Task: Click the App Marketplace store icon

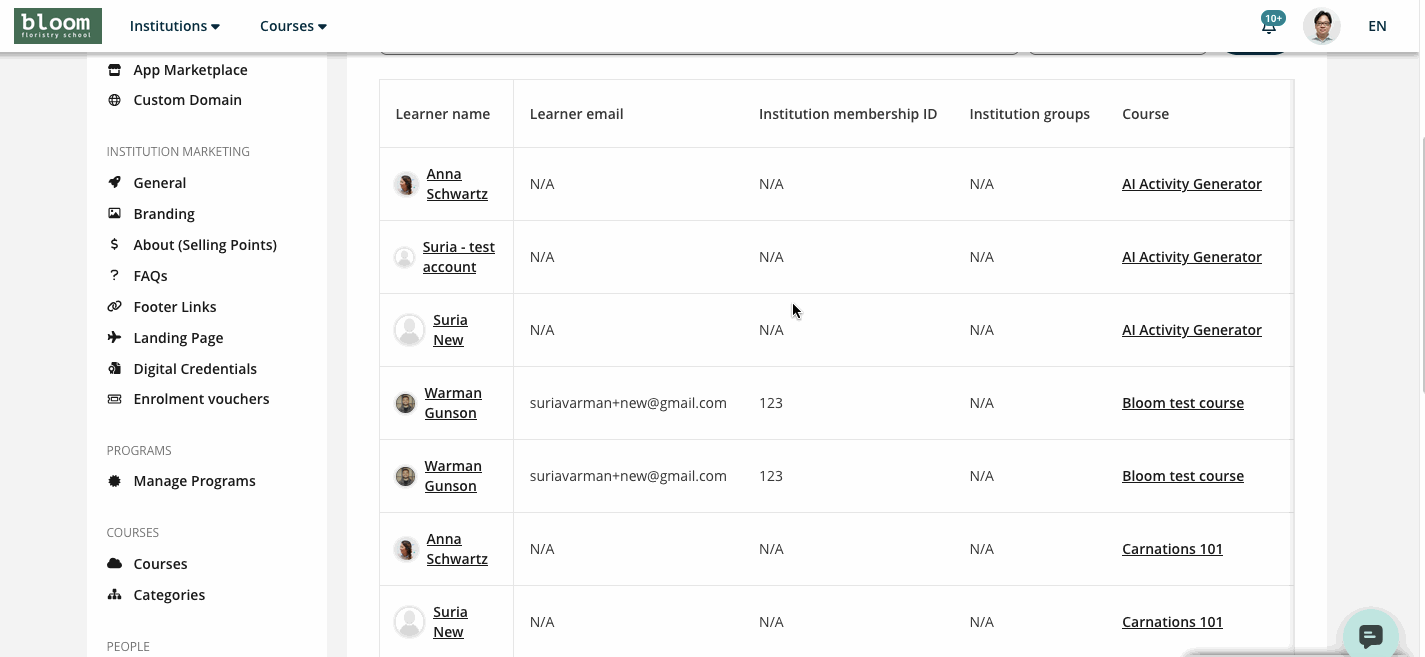Action: pyautogui.click(x=114, y=70)
